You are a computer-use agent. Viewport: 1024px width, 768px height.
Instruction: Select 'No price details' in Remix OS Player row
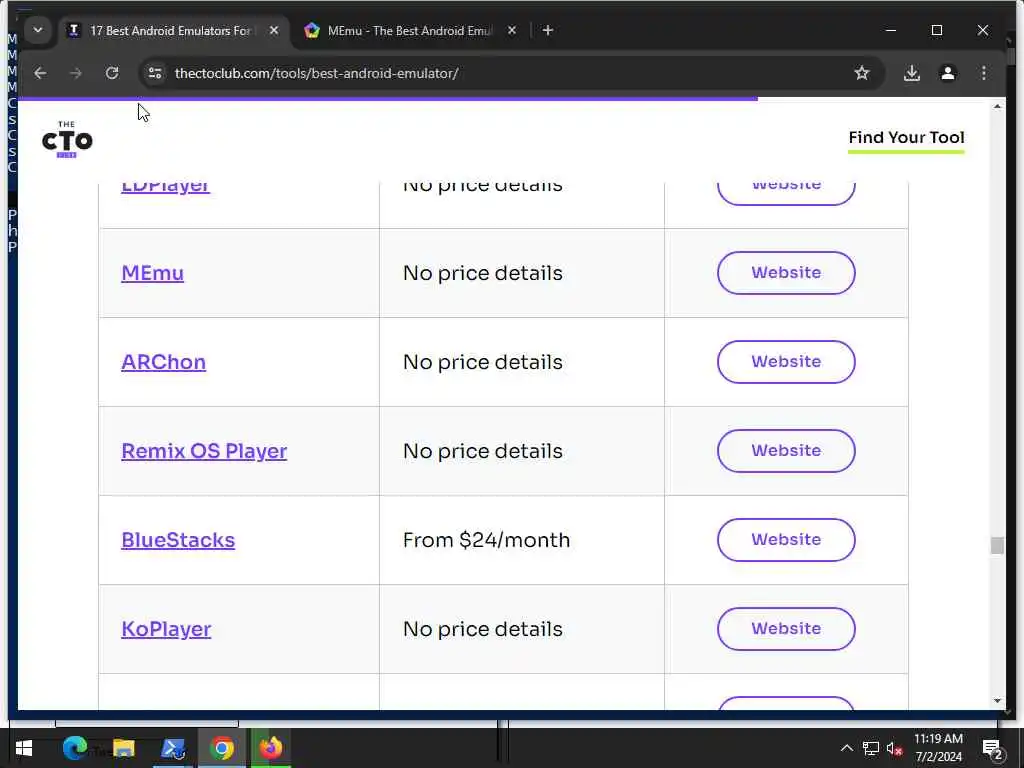coord(483,451)
